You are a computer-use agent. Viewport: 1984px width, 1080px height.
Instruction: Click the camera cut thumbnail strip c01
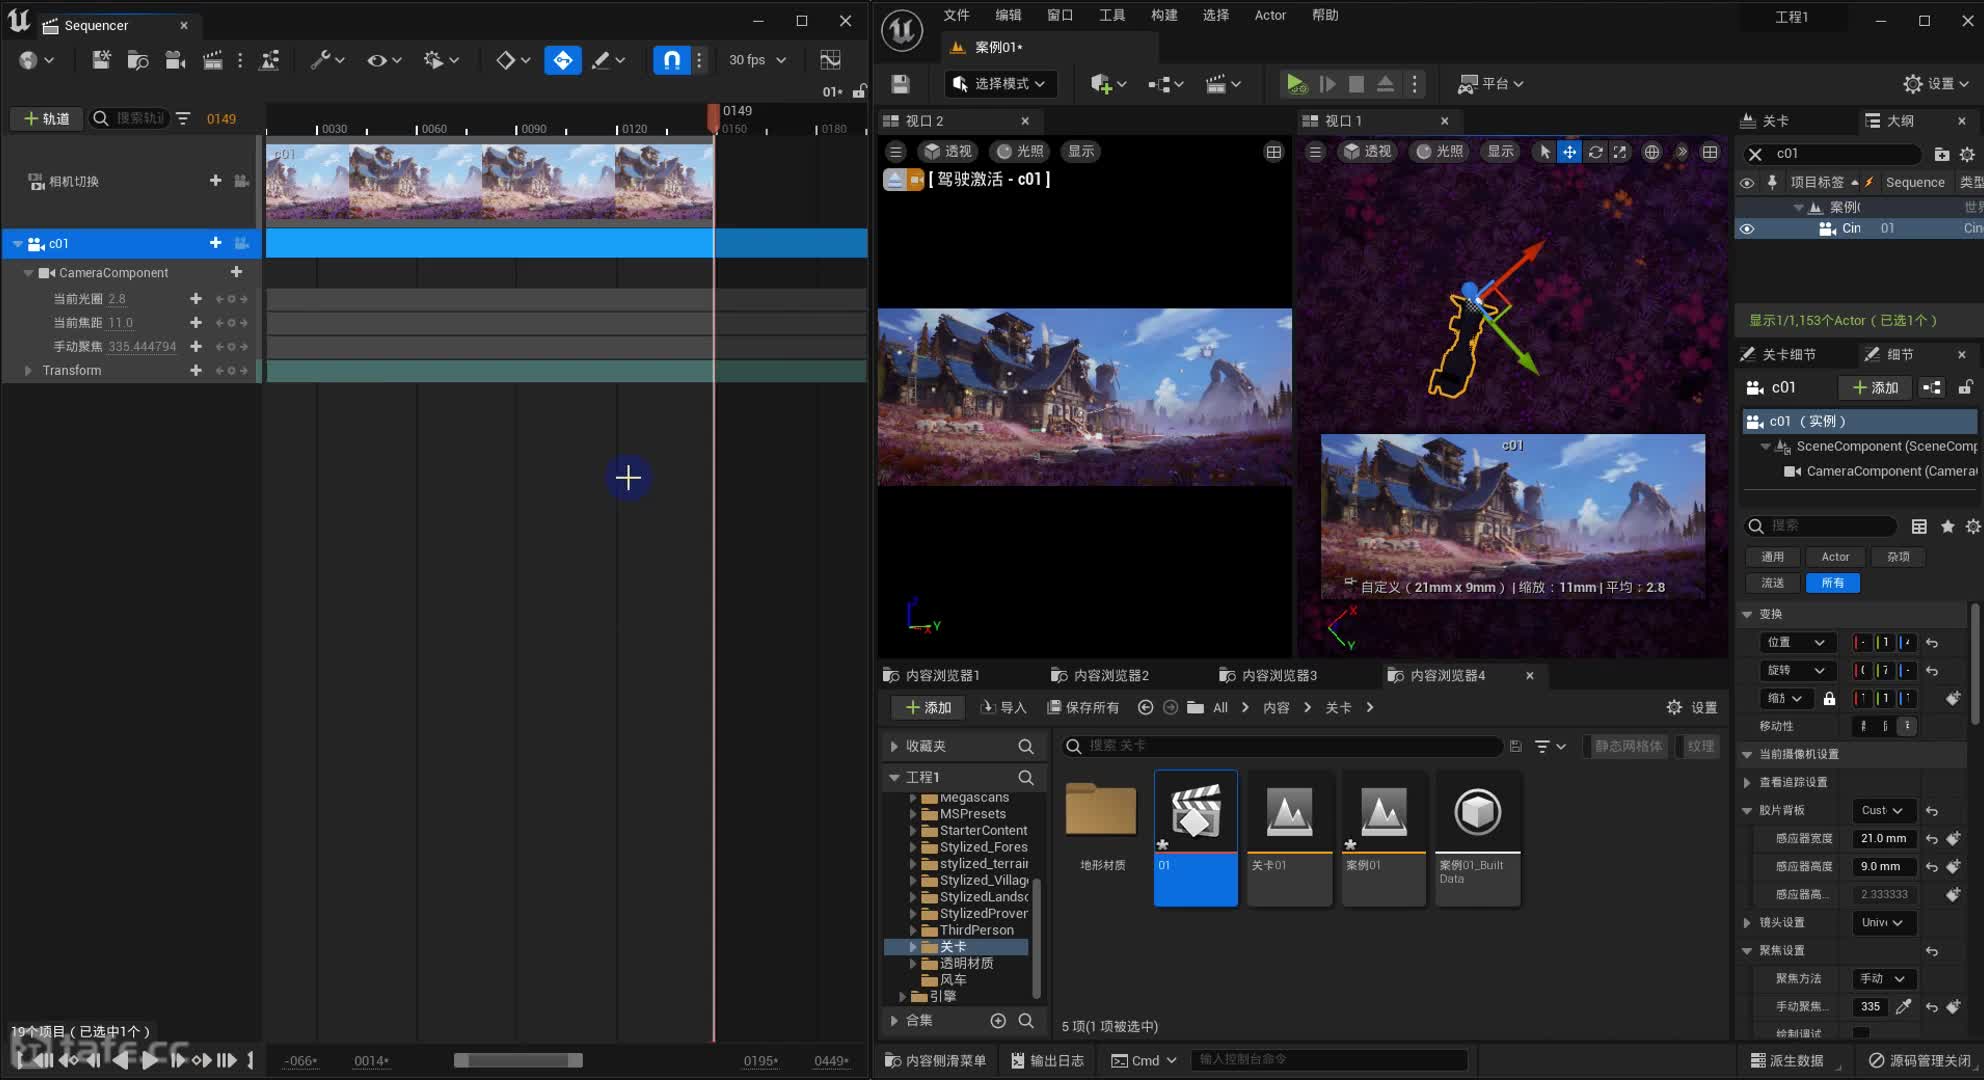(490, 181)
